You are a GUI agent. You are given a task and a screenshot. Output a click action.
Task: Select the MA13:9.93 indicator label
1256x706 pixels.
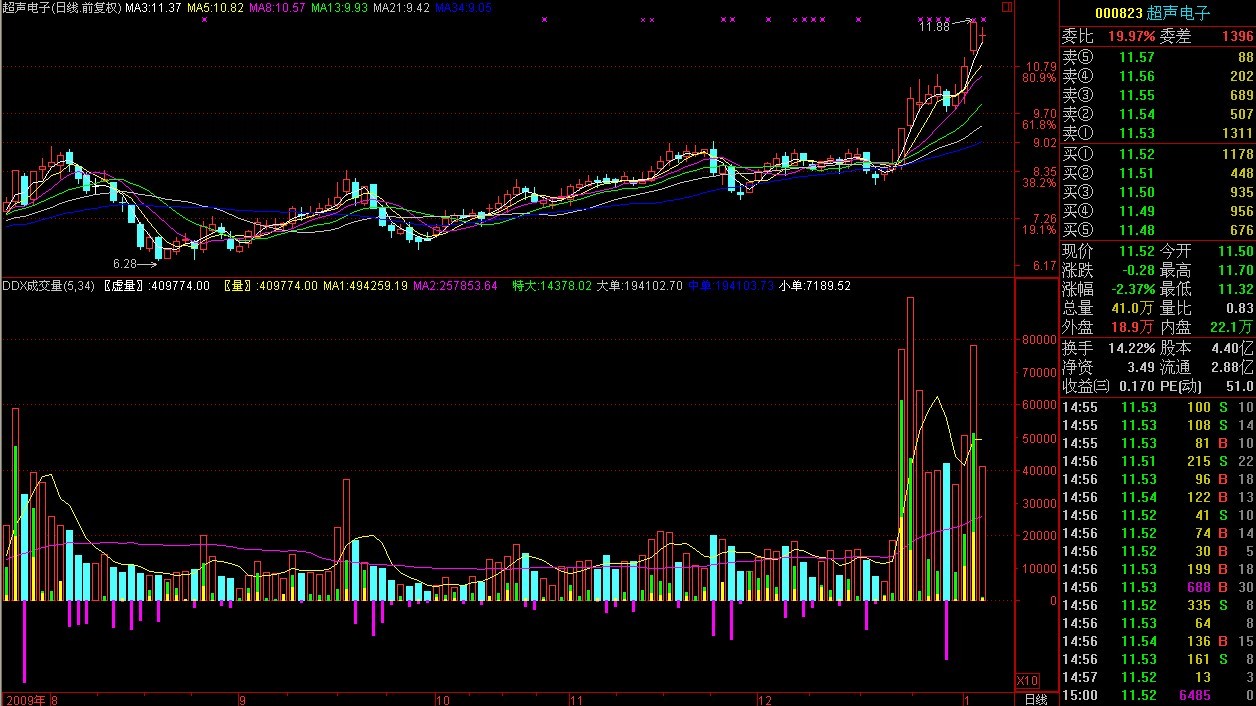click(x=339, y=8)
